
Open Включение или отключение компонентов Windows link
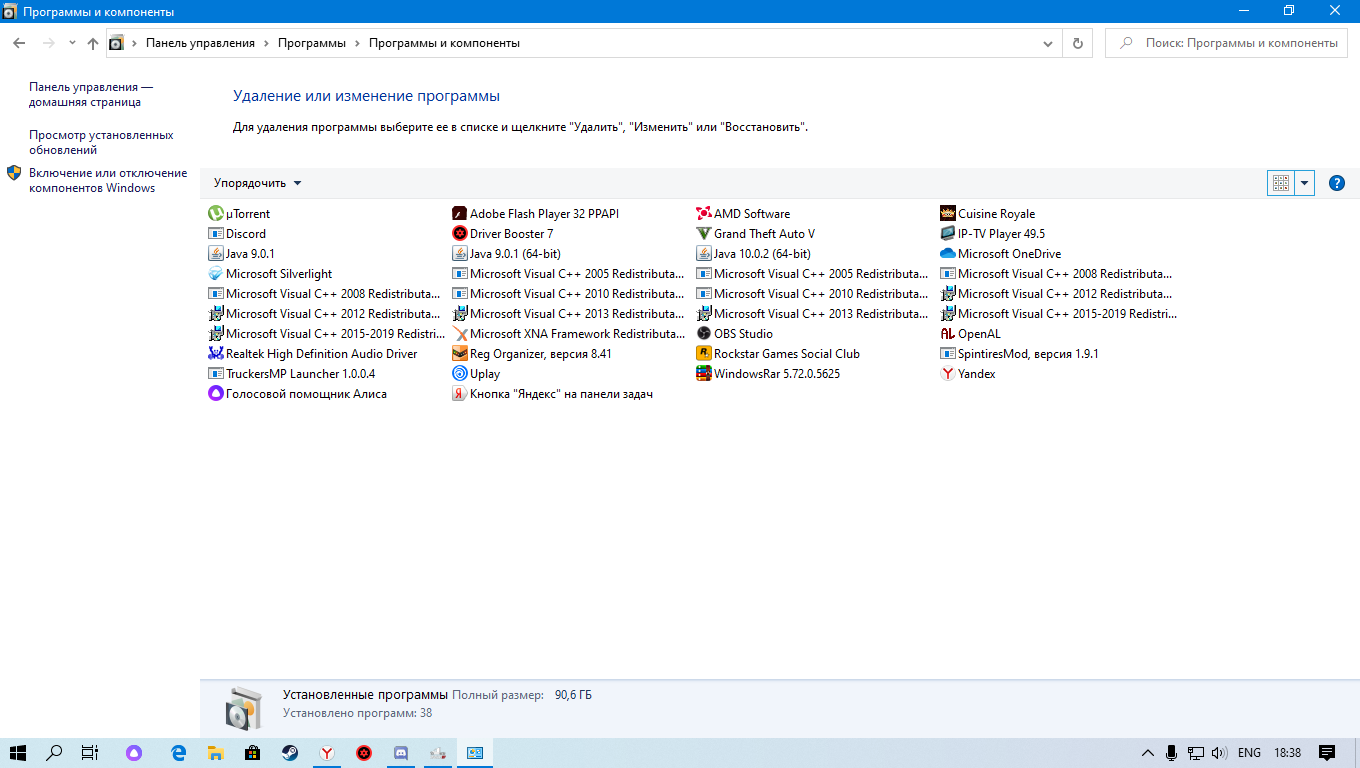108,180
